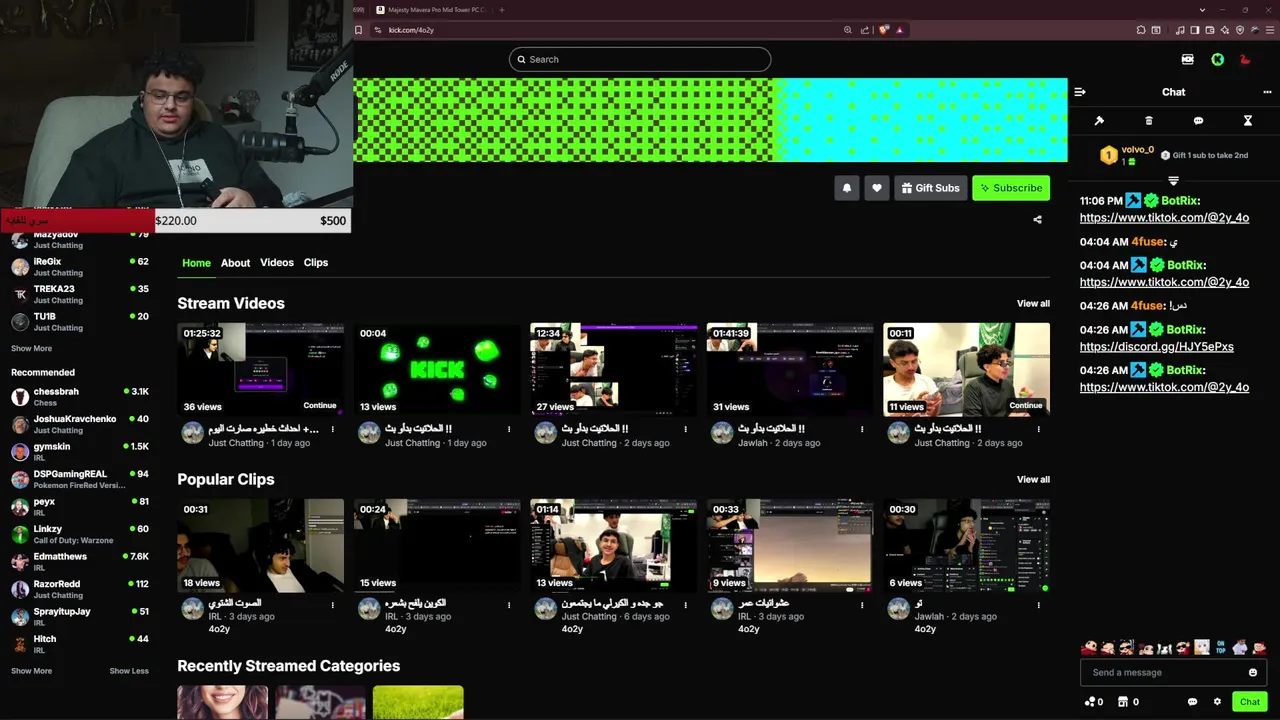Click the browser bookmark icon left of URL
This screenshot has height=720, width=1280.
pos(359,30)
